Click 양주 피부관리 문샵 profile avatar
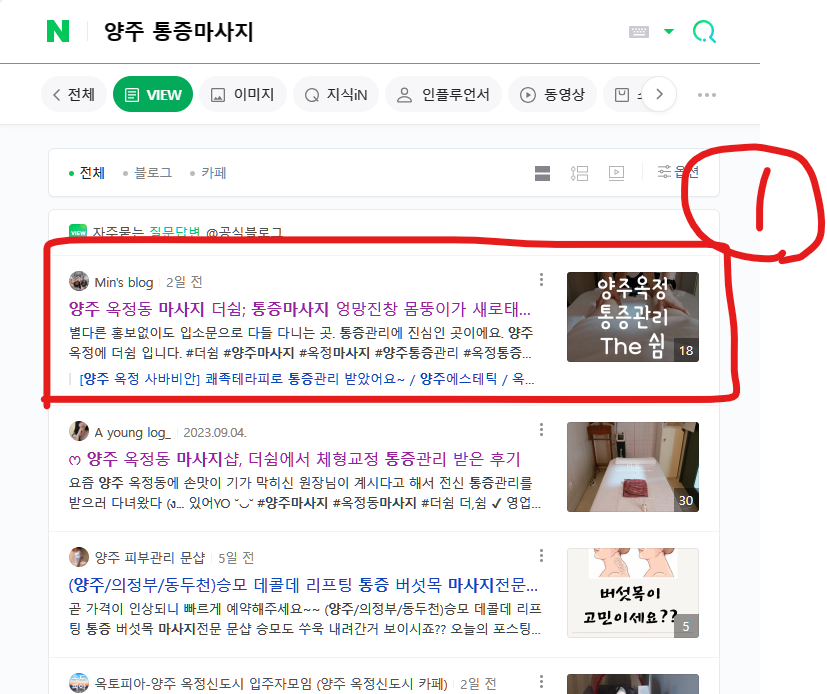Viewport: 827px width, 694px height. [x=79, y=556]
